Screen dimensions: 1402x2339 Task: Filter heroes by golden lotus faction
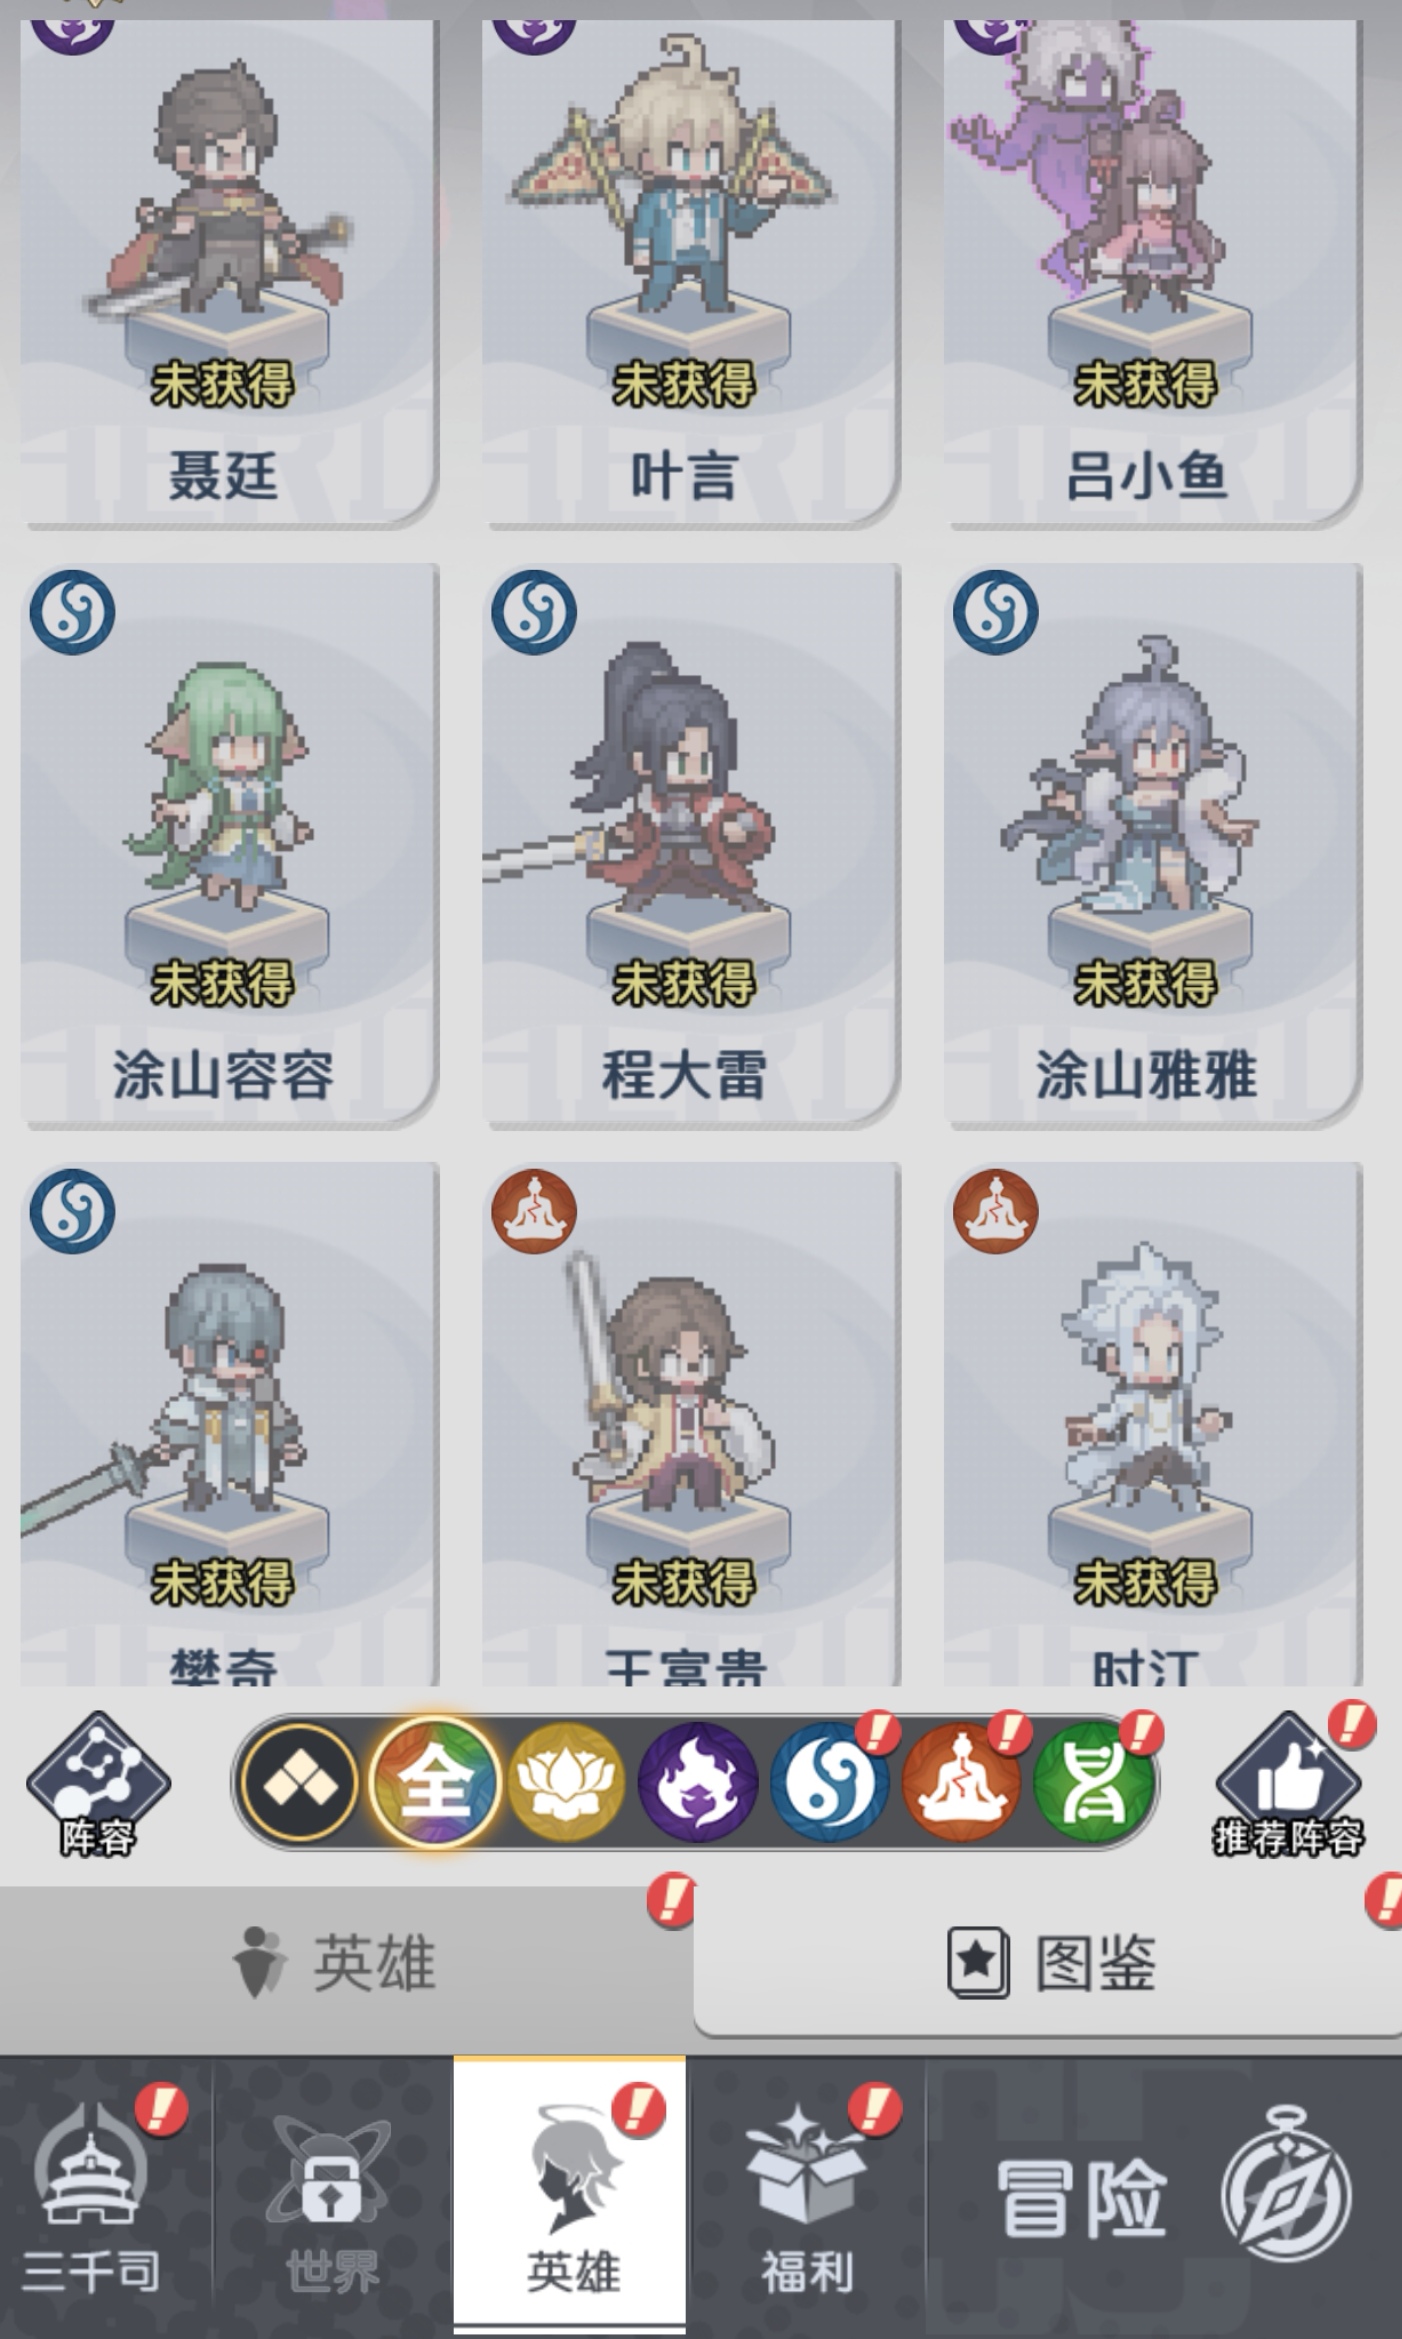(x=566, y=1782)
